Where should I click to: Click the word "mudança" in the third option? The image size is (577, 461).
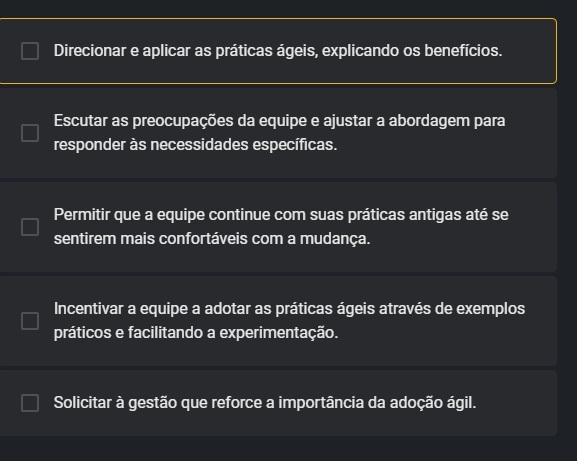point(335,239)
